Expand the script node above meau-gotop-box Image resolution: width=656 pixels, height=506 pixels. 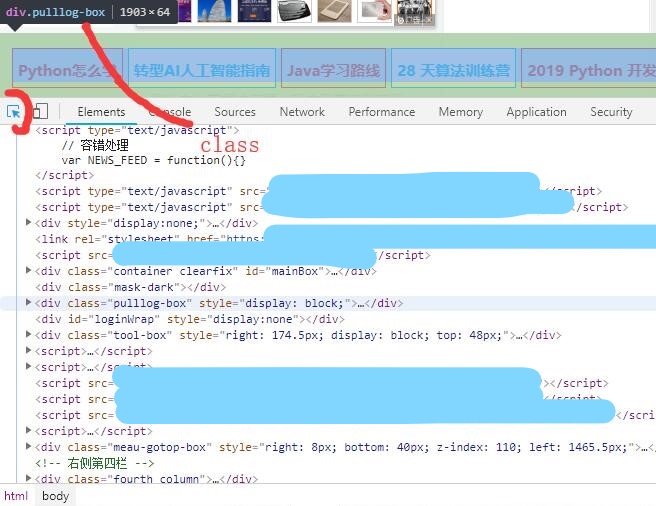(28, 430)
